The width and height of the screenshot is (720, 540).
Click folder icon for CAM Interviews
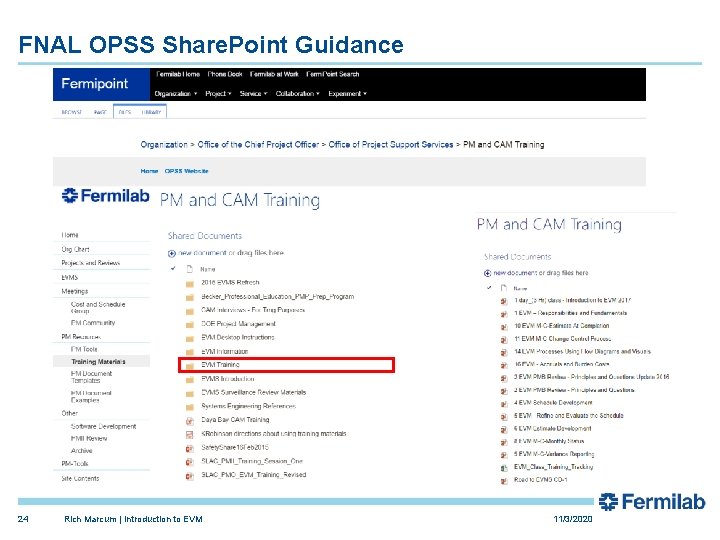coord(190,311)
